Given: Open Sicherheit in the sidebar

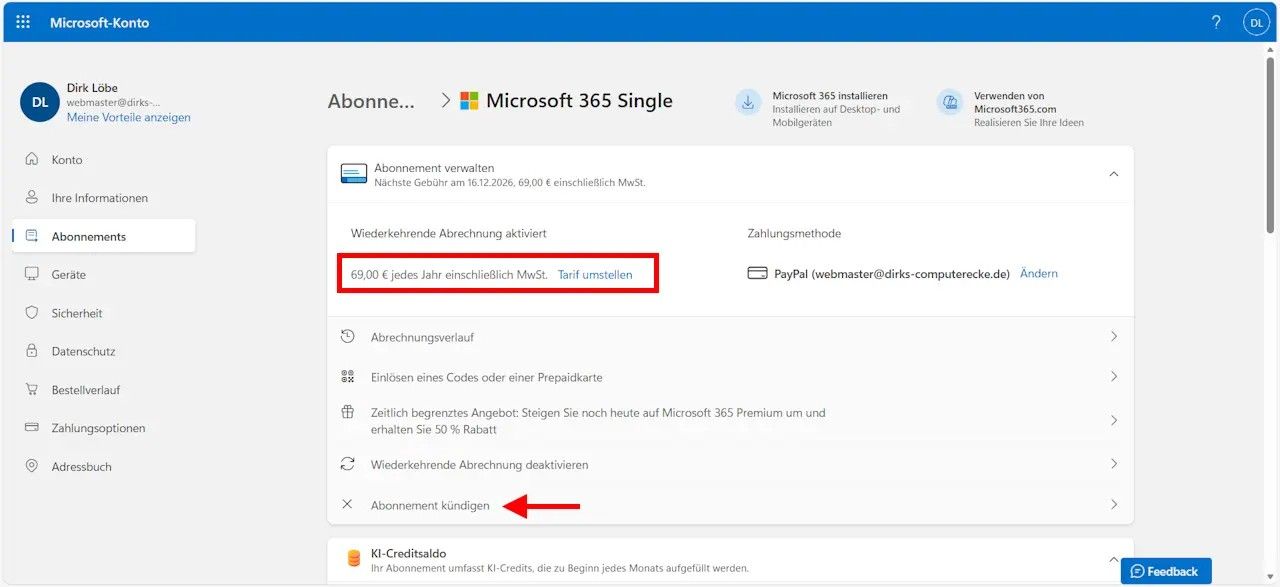Looking at the screenshot, I should point(77,313).
